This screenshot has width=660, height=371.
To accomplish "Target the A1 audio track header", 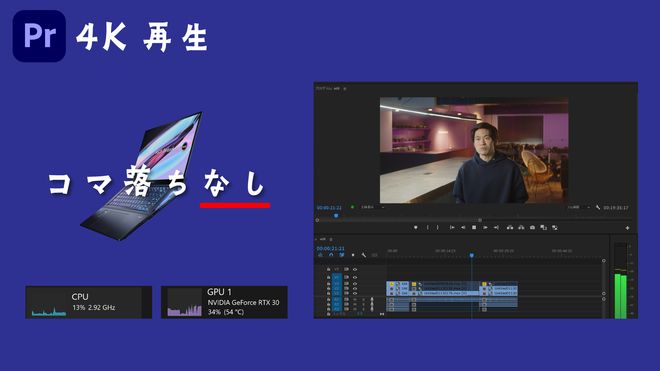I will click(x=337, y=299).
